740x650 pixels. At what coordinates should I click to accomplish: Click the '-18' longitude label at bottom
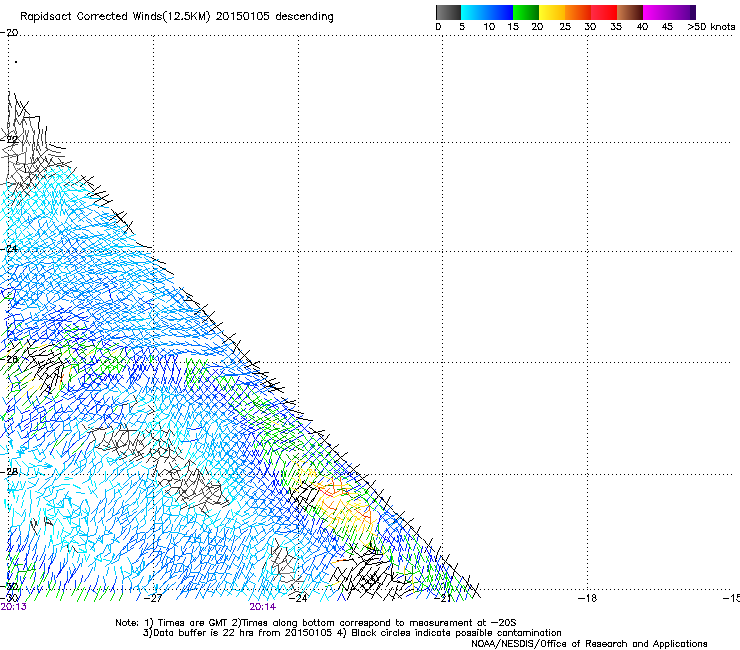pos(587,598)
